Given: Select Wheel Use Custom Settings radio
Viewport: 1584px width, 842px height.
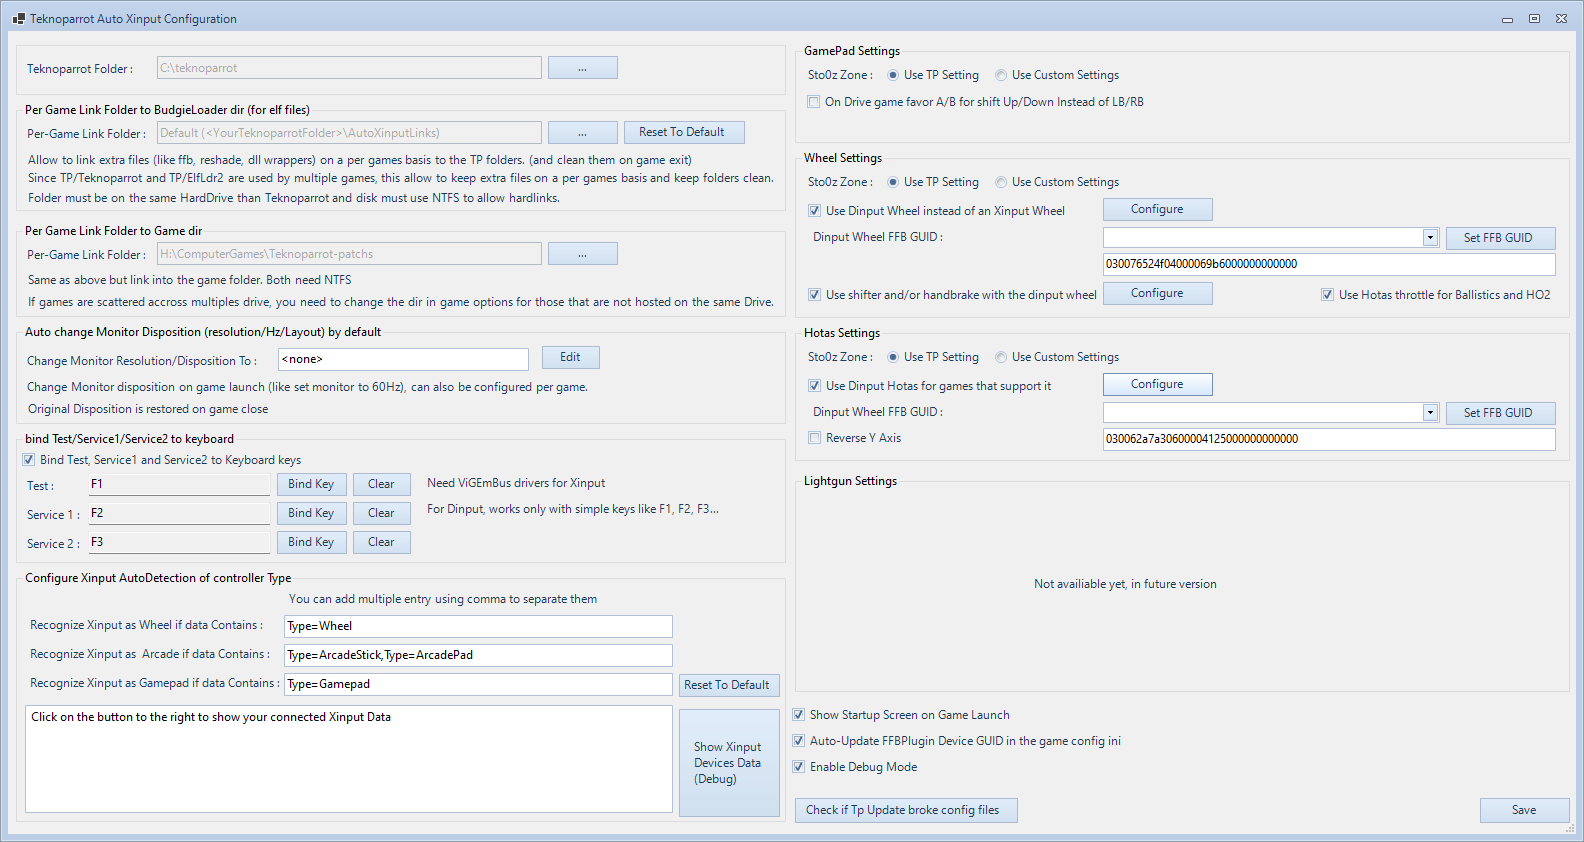Looking at the screenshot, I should pos(1001,182).
